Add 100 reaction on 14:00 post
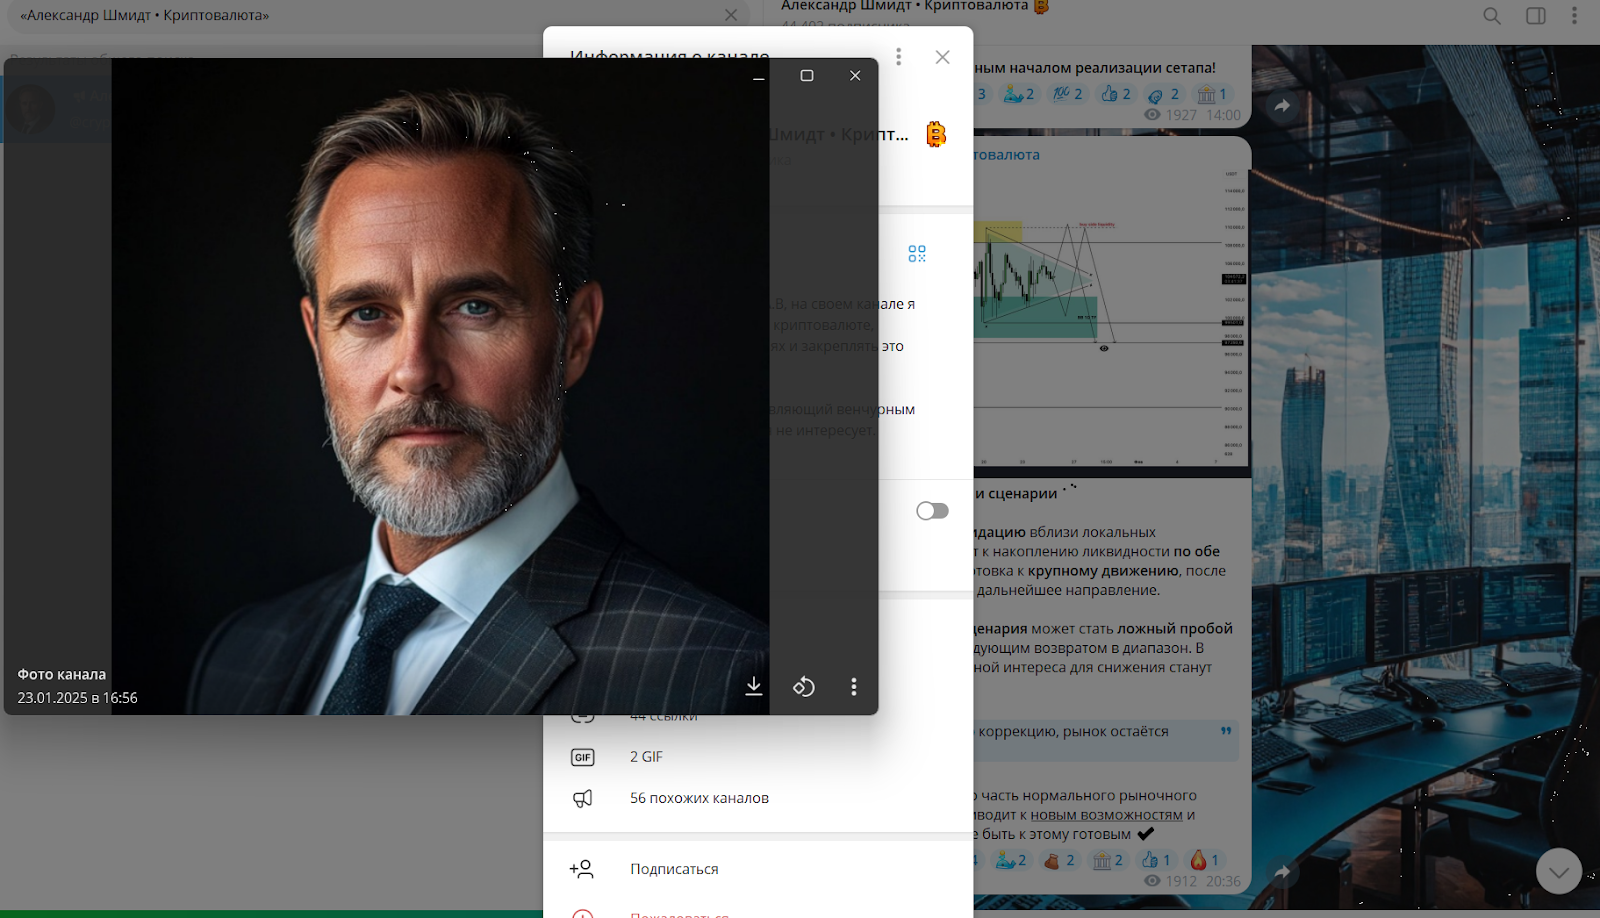Screen dimensions: 1600x918 1068,94
